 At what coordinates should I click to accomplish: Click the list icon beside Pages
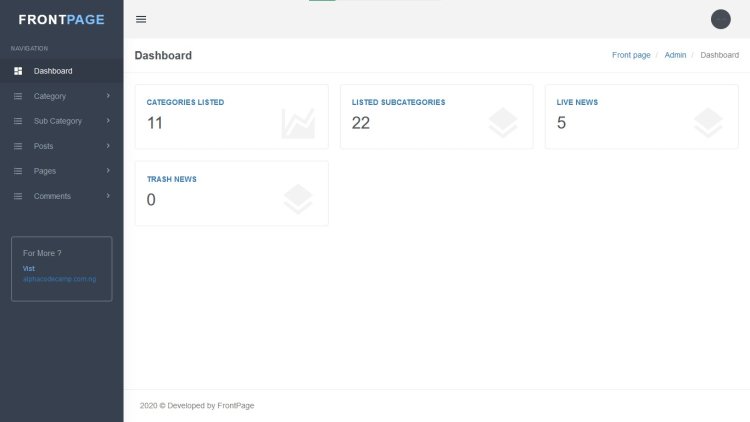tap(18, 171)
